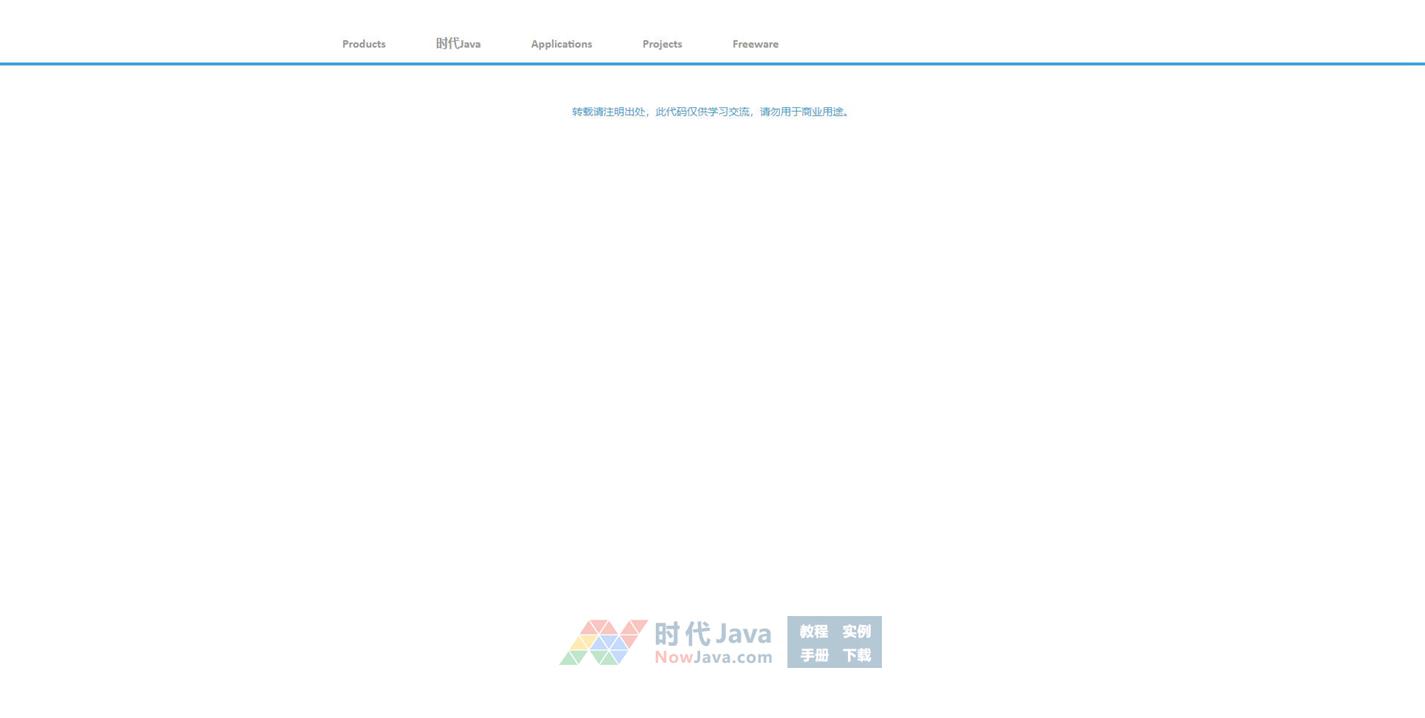Choose Freeware from the top navigation
Viewport: 1425px width, 718px height.
tap(755, 44)
